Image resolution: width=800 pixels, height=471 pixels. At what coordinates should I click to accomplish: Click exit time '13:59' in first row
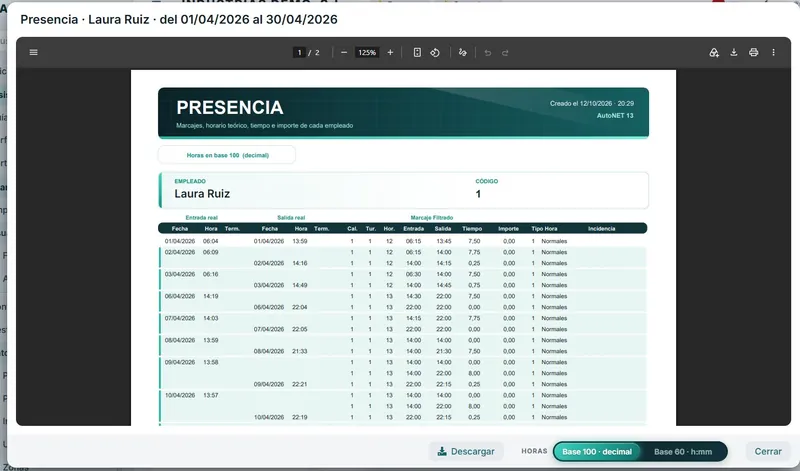[x=300, y=241]
